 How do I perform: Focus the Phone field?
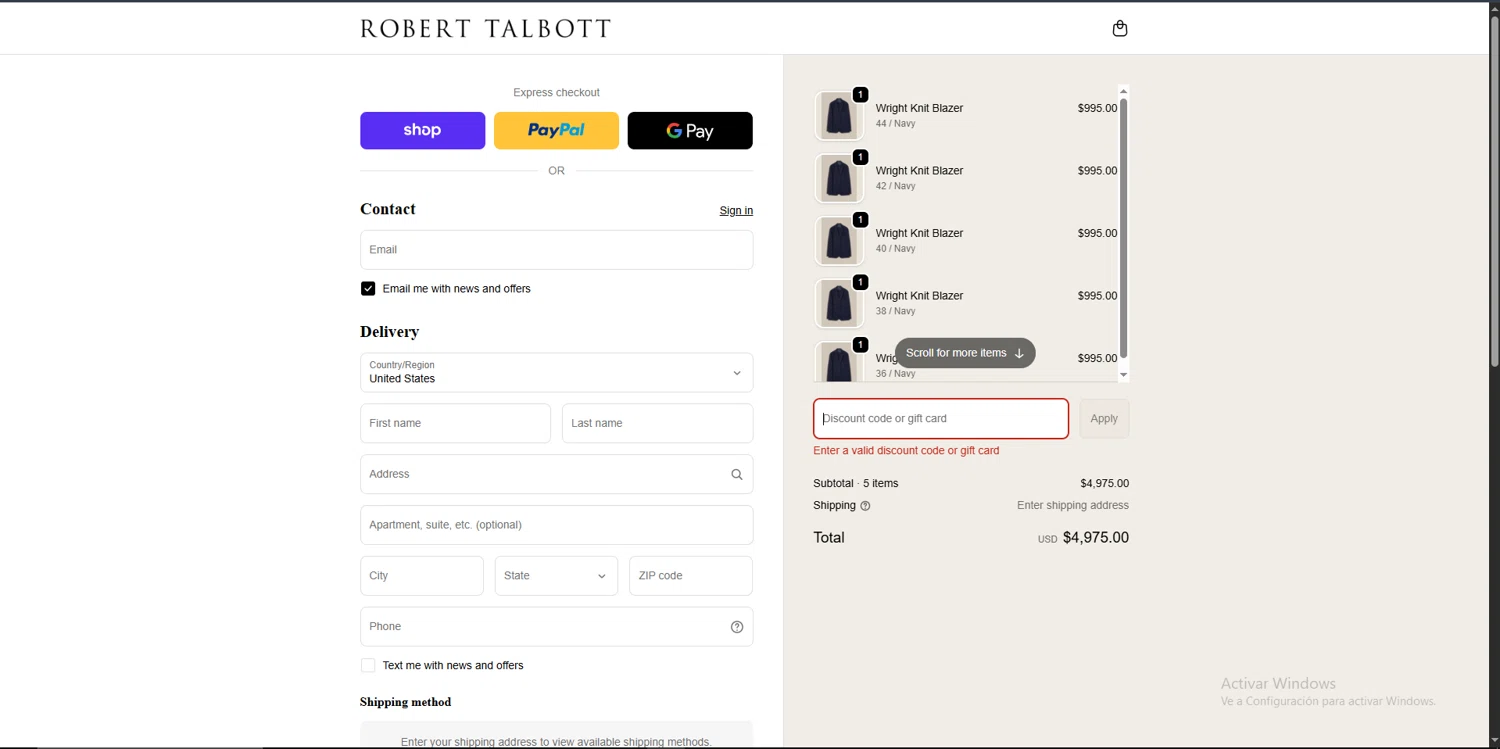(x=556, y=627)
